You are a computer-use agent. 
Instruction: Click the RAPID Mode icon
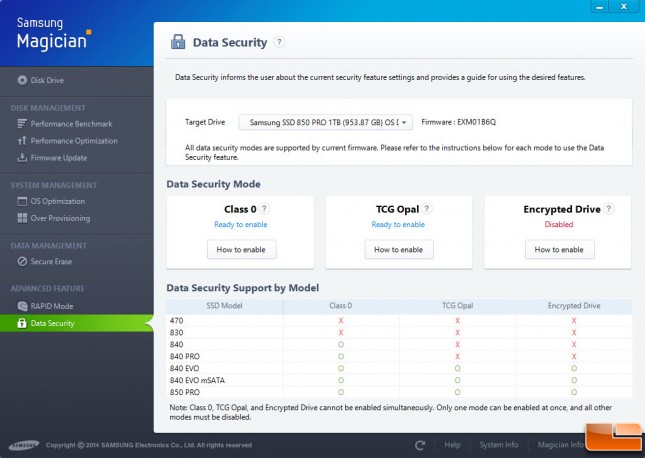coord(22,306)
